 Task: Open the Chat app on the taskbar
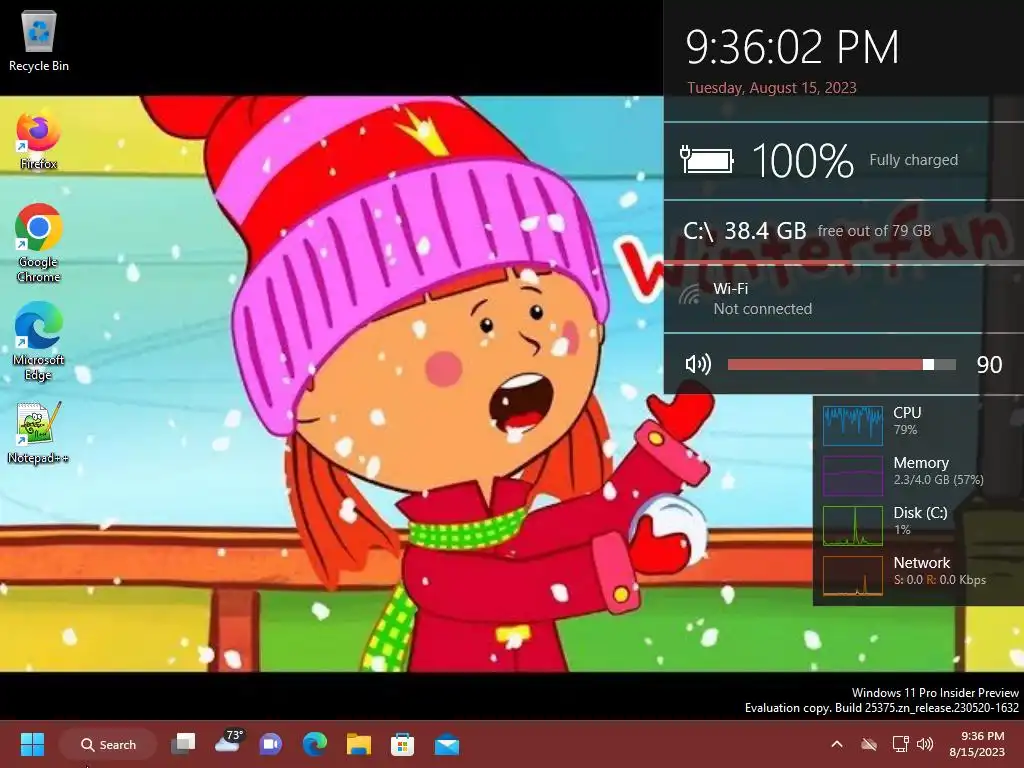tap(271, 744)
